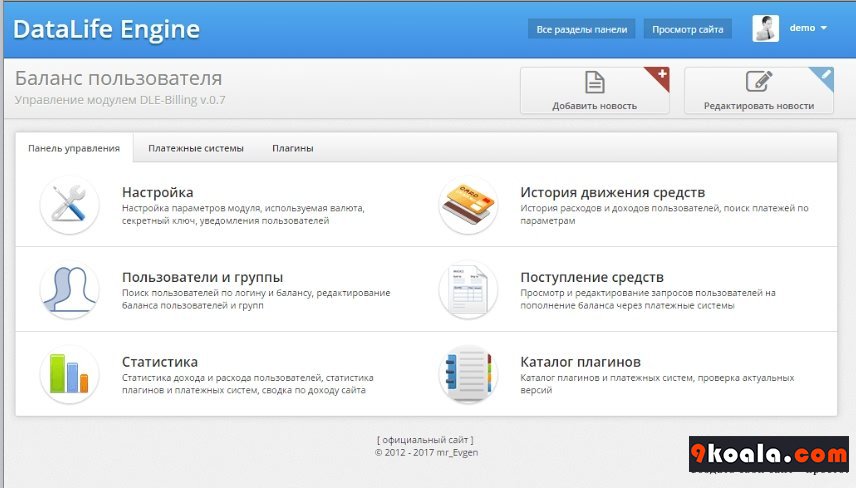Screen dimensions: 856x488
Task: Open the demo user avatar
Action: pos(765,28)
